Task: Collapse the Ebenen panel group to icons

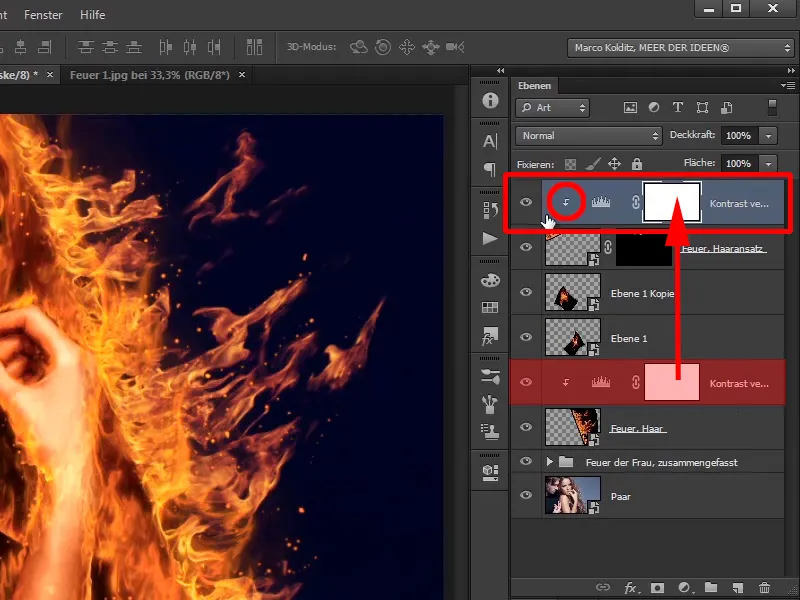Action: pyautogui.click(x=791, y=70)
